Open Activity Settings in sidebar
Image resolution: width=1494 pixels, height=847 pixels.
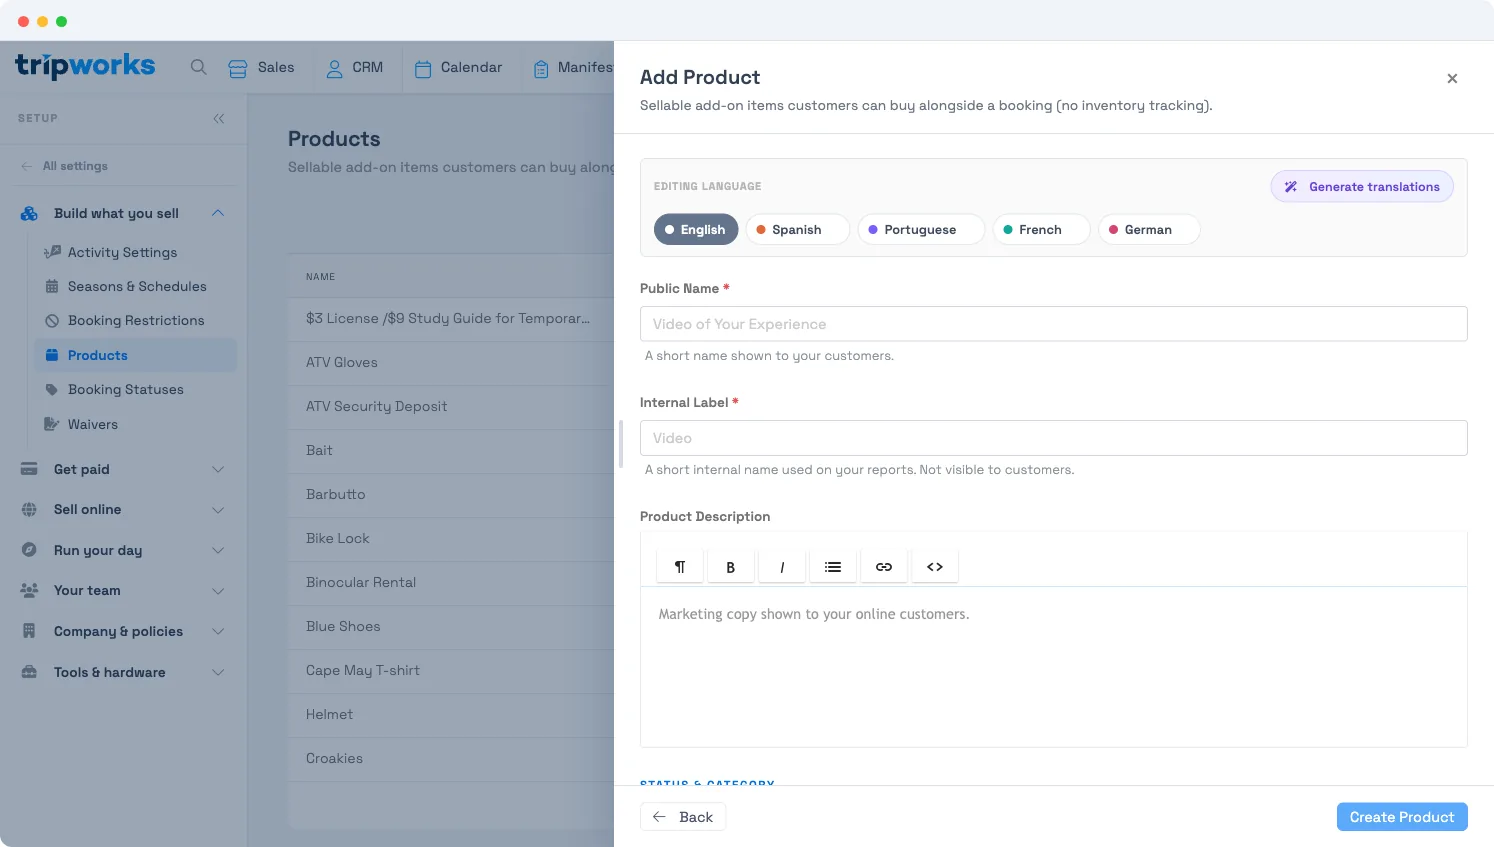tap(135, 252)
